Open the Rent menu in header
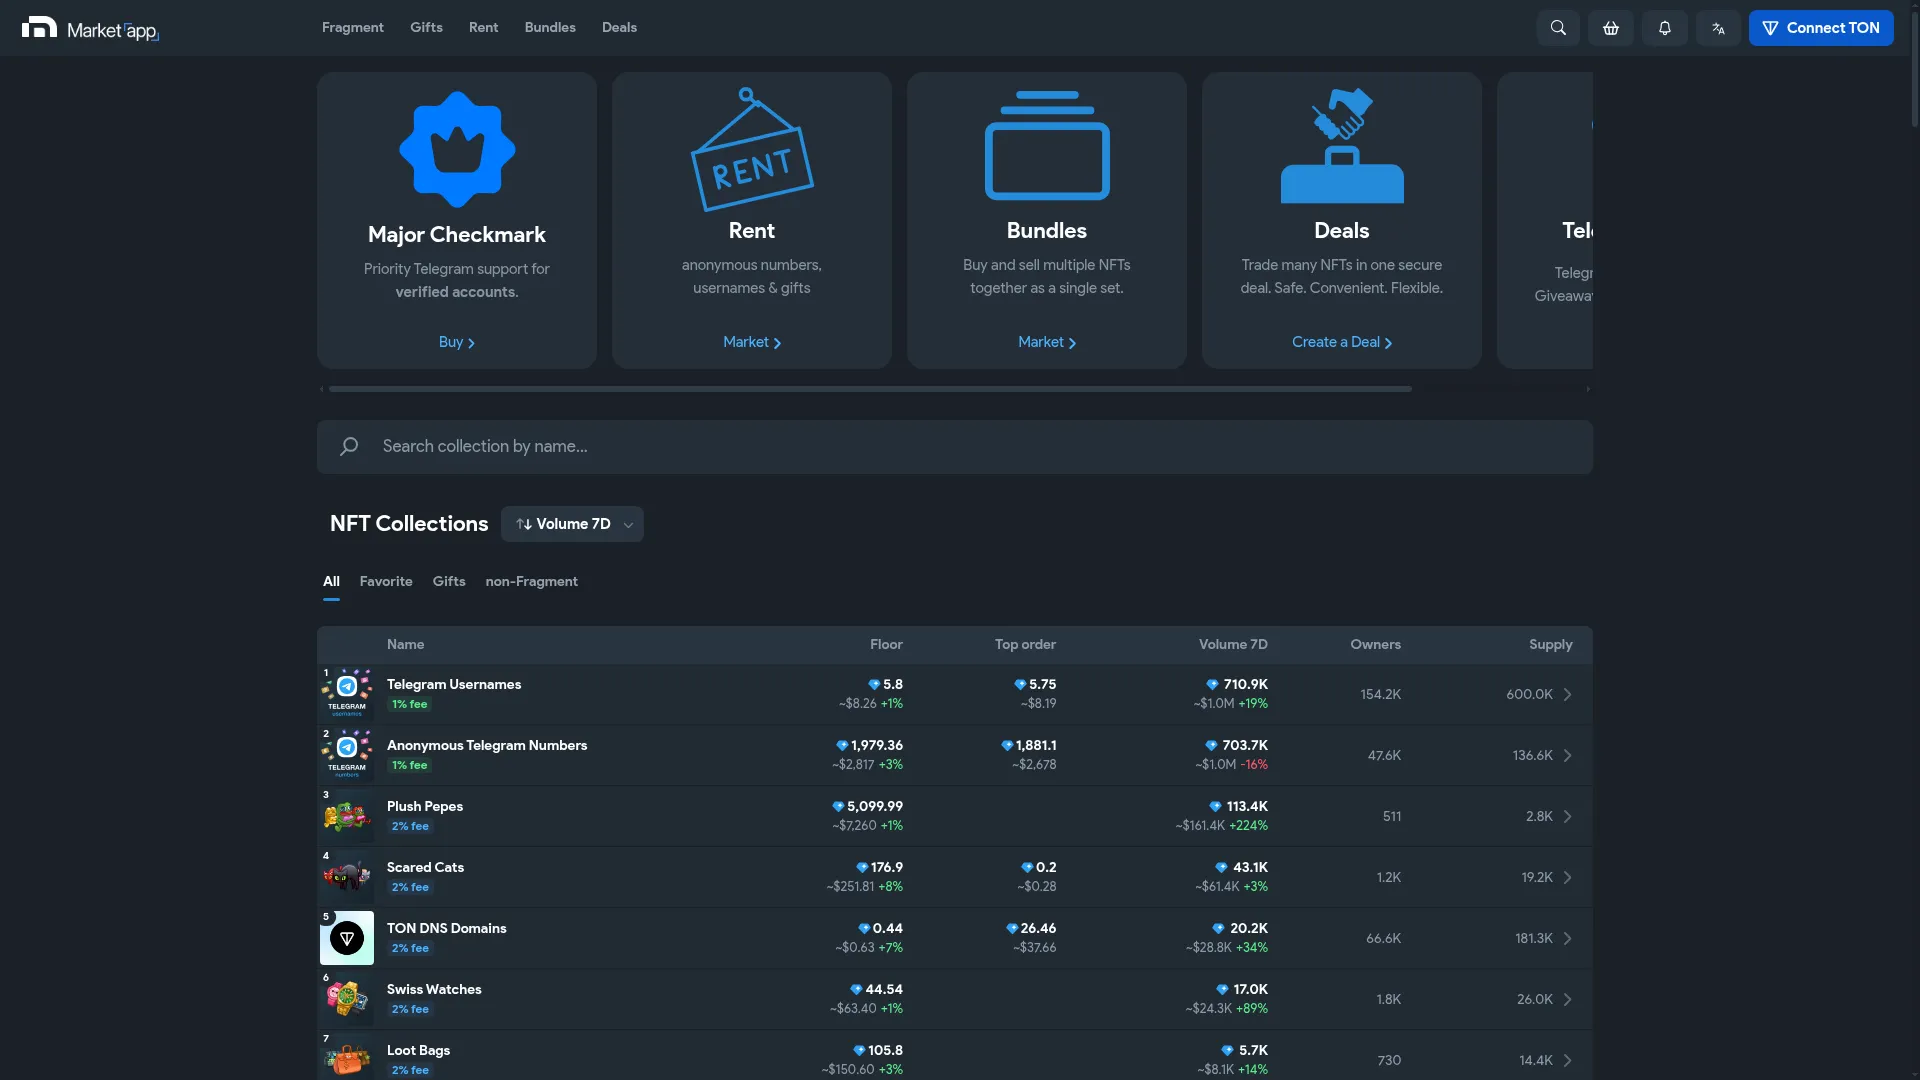The image size is (1920, 1080). pos(483,27)
